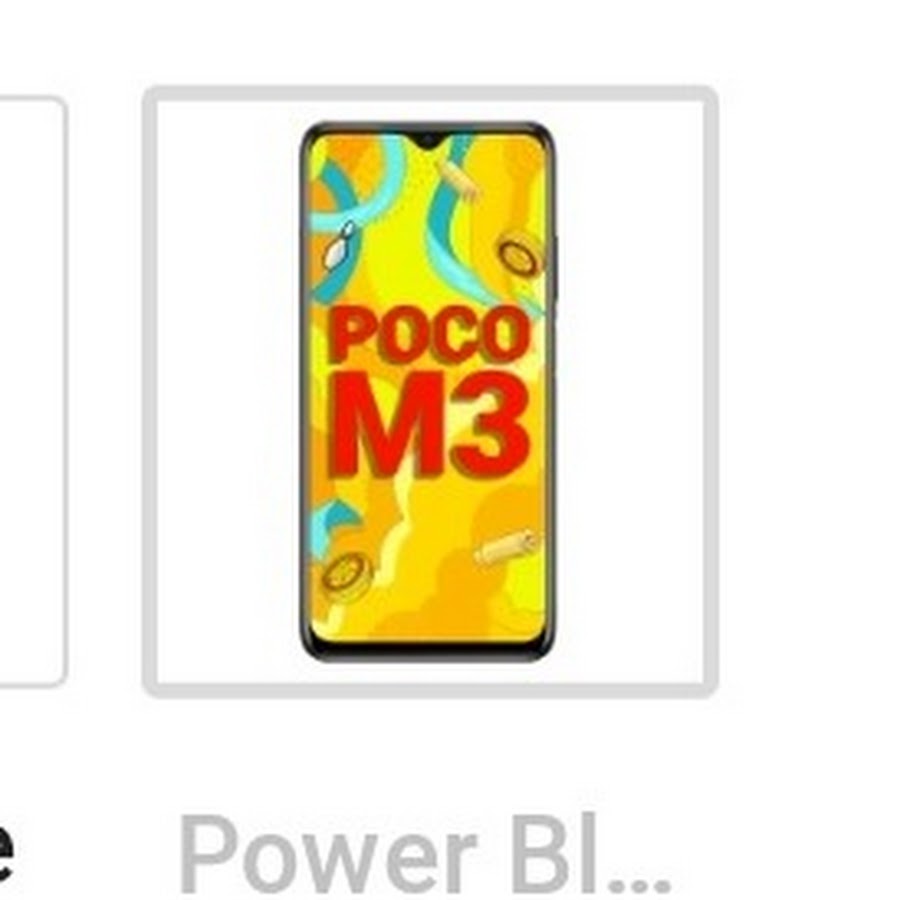
Task: Click the large red M3 logo
Action: pos(428,422)
